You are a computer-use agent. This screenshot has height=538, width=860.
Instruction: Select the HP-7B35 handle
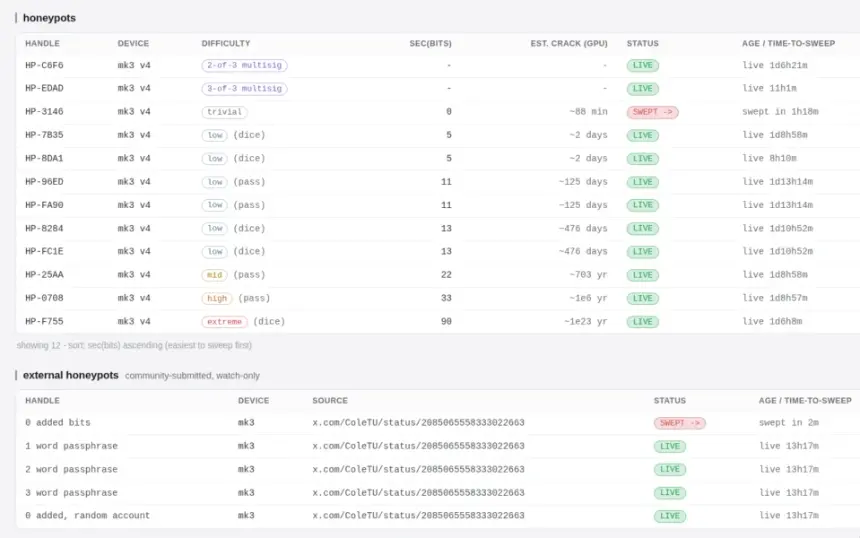click(x=44, y=135)
